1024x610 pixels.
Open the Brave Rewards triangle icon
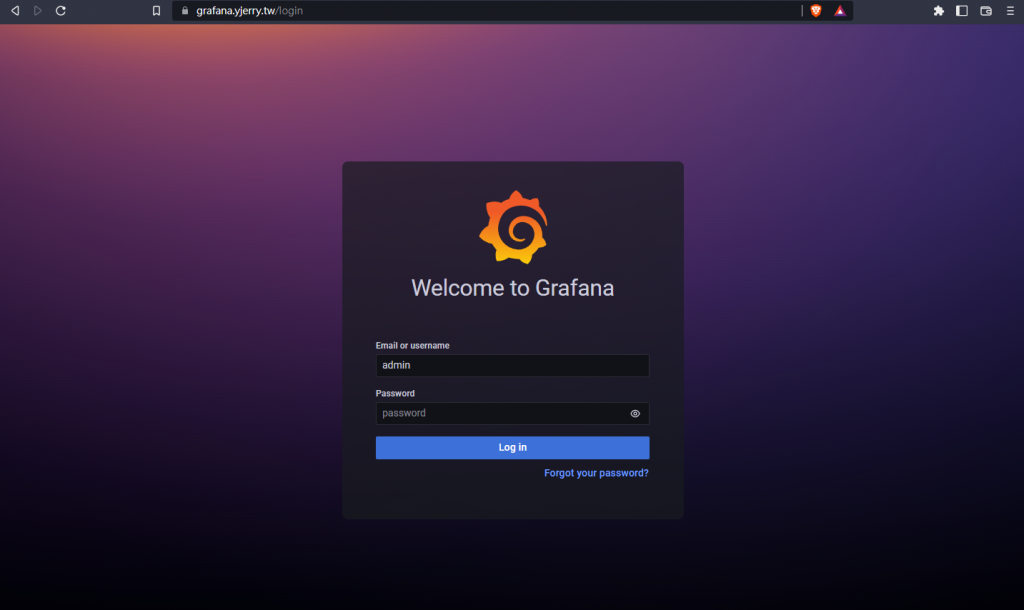click(840, 10)
